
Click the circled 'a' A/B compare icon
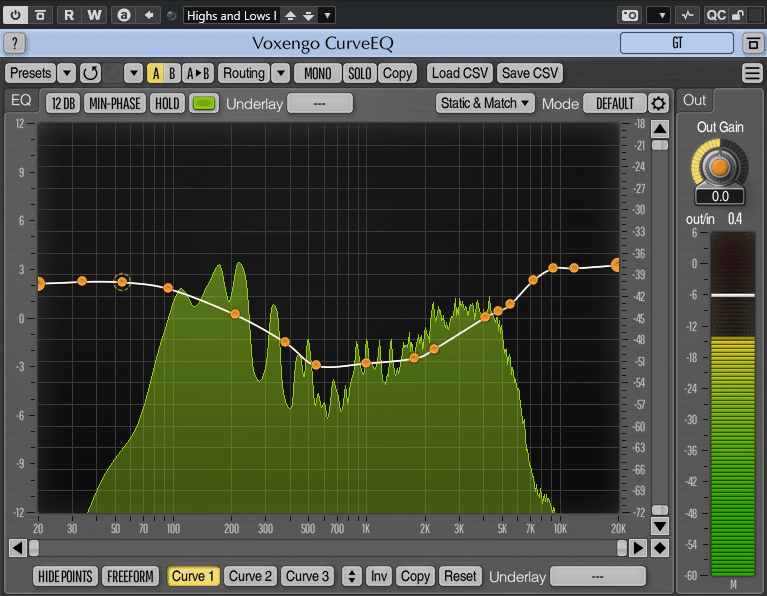pyautogui.click(x=124, y=15)
